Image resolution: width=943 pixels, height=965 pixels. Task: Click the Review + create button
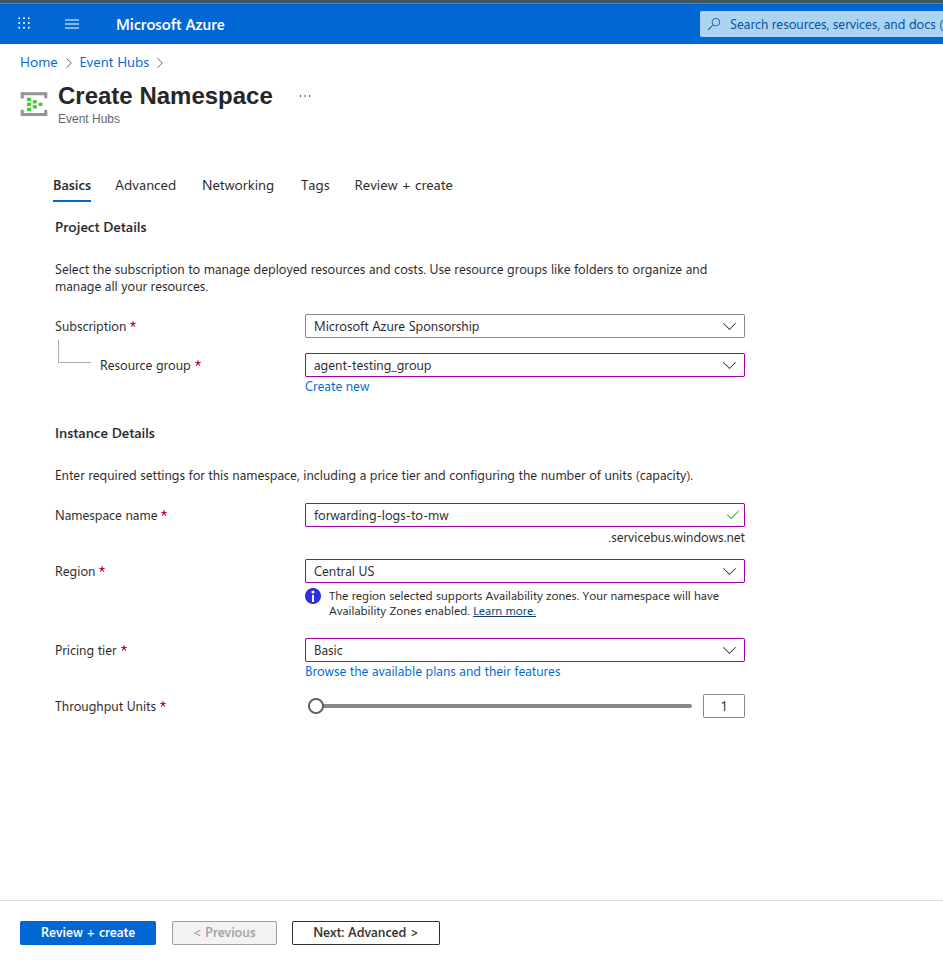87,932
